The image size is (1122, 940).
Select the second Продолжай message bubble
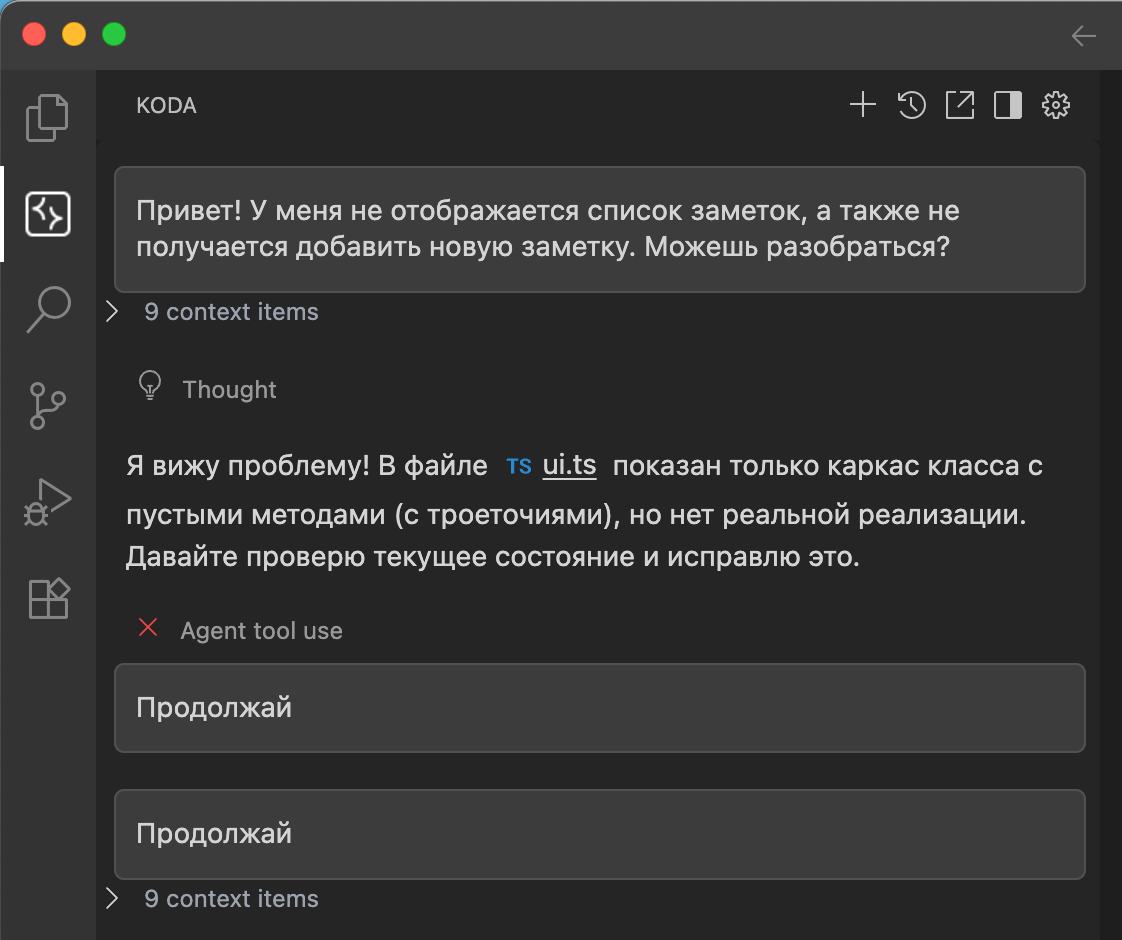tap(600, 834)
